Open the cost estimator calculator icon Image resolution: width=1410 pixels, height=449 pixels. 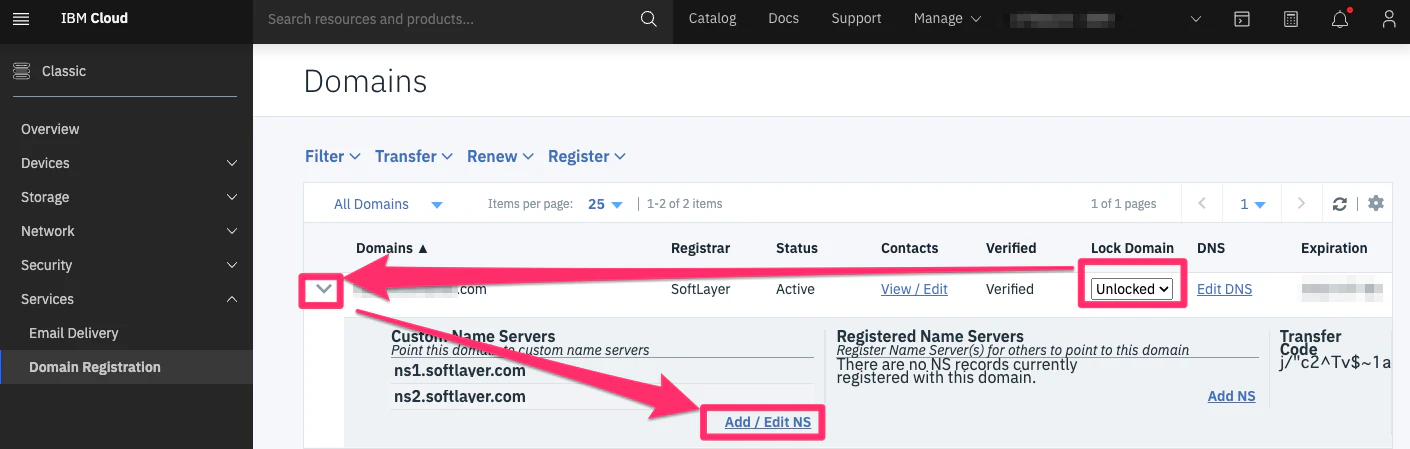[1291, 19]
